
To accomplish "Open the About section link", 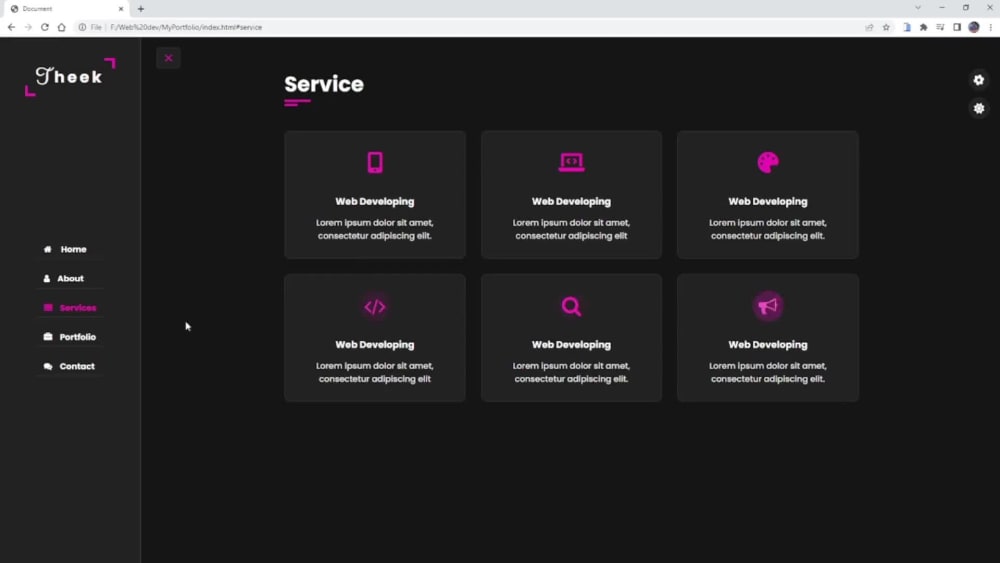I will coord(70,279).
